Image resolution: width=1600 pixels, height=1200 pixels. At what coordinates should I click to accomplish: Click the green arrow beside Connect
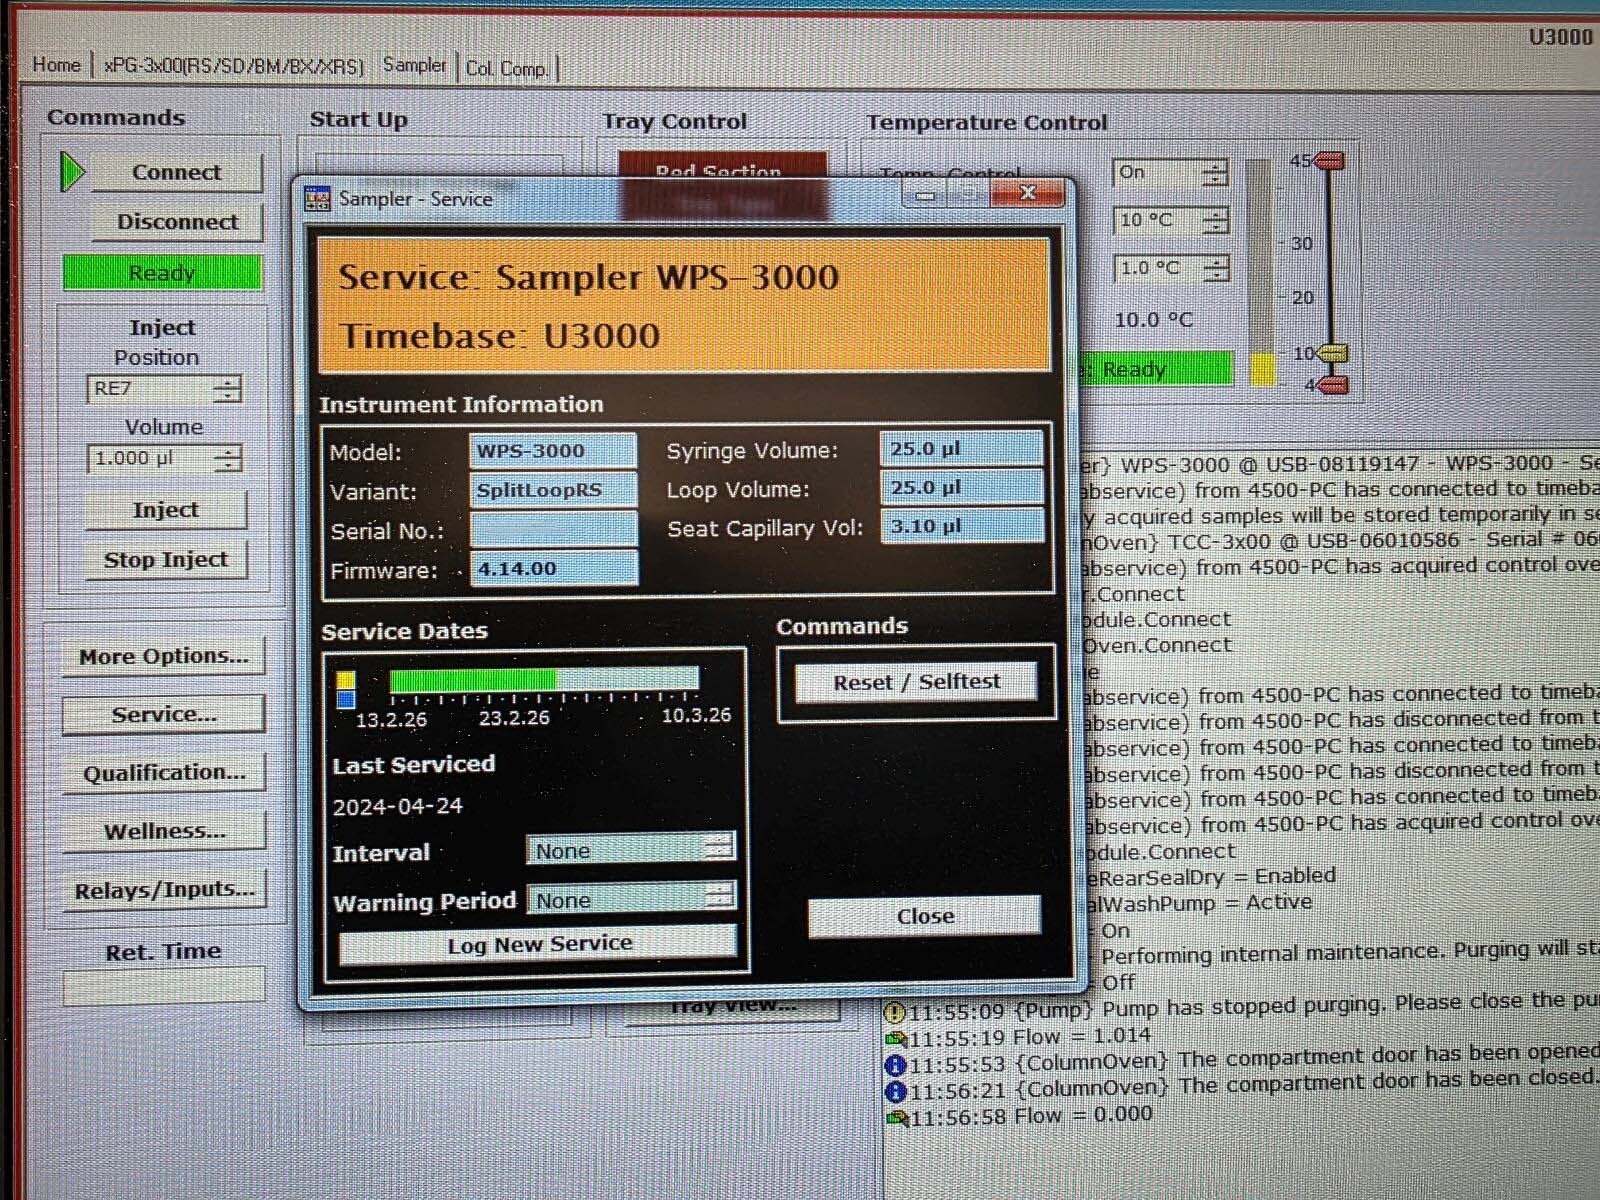click(x=72, y=171)
